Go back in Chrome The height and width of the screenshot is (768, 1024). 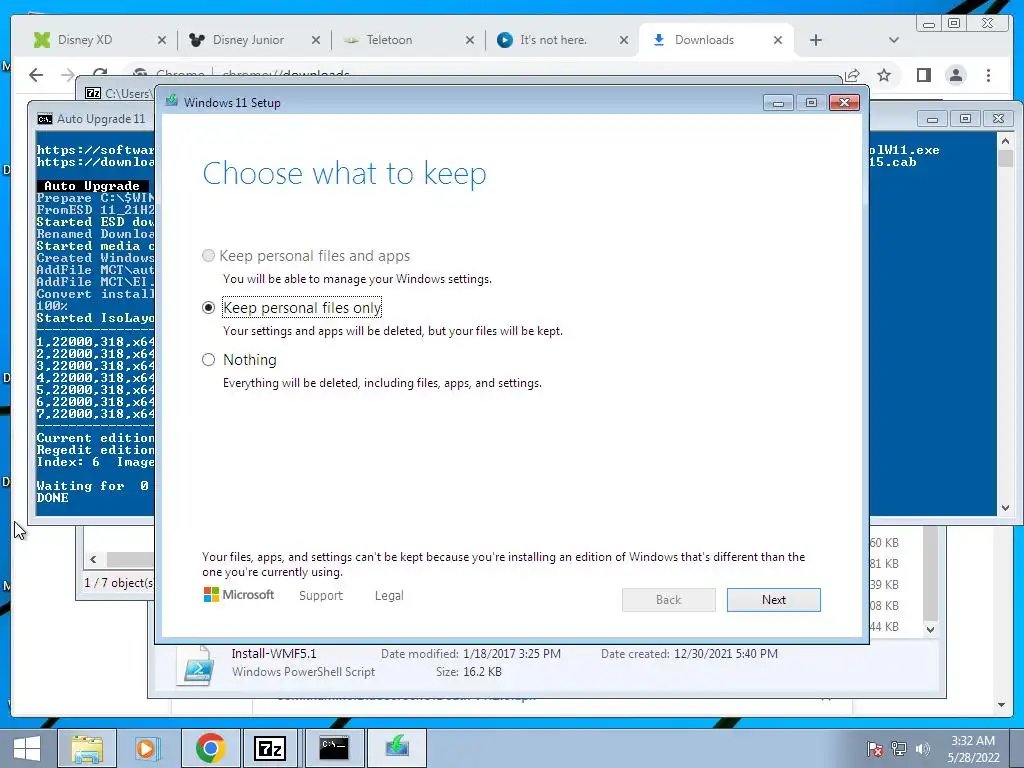pyautogui.click(x=36, y=75)
